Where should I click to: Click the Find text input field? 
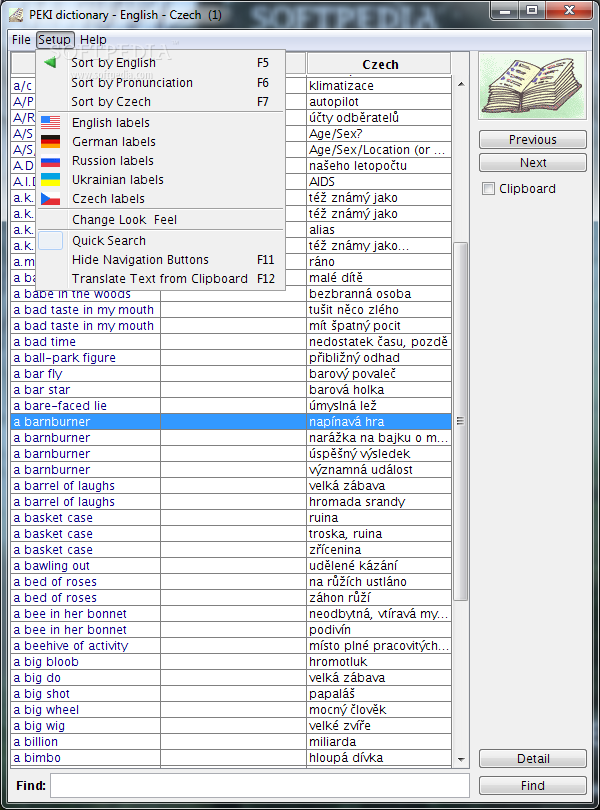point(260,785)
